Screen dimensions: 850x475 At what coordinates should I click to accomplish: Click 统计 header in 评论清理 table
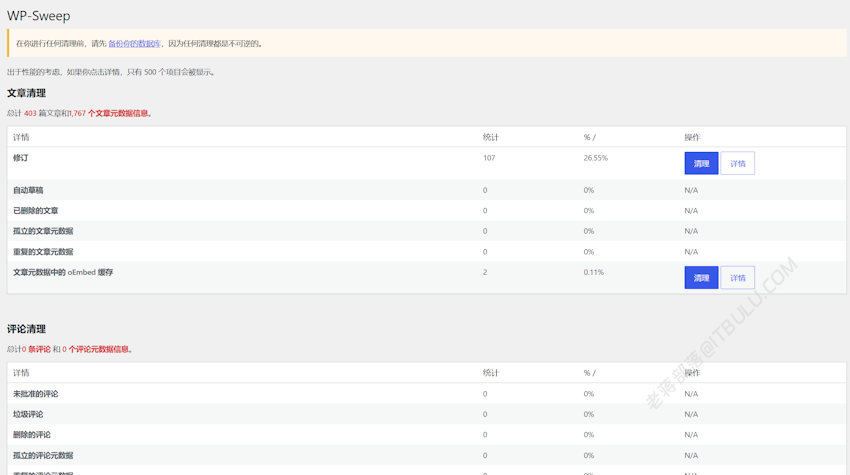point(491,373)
